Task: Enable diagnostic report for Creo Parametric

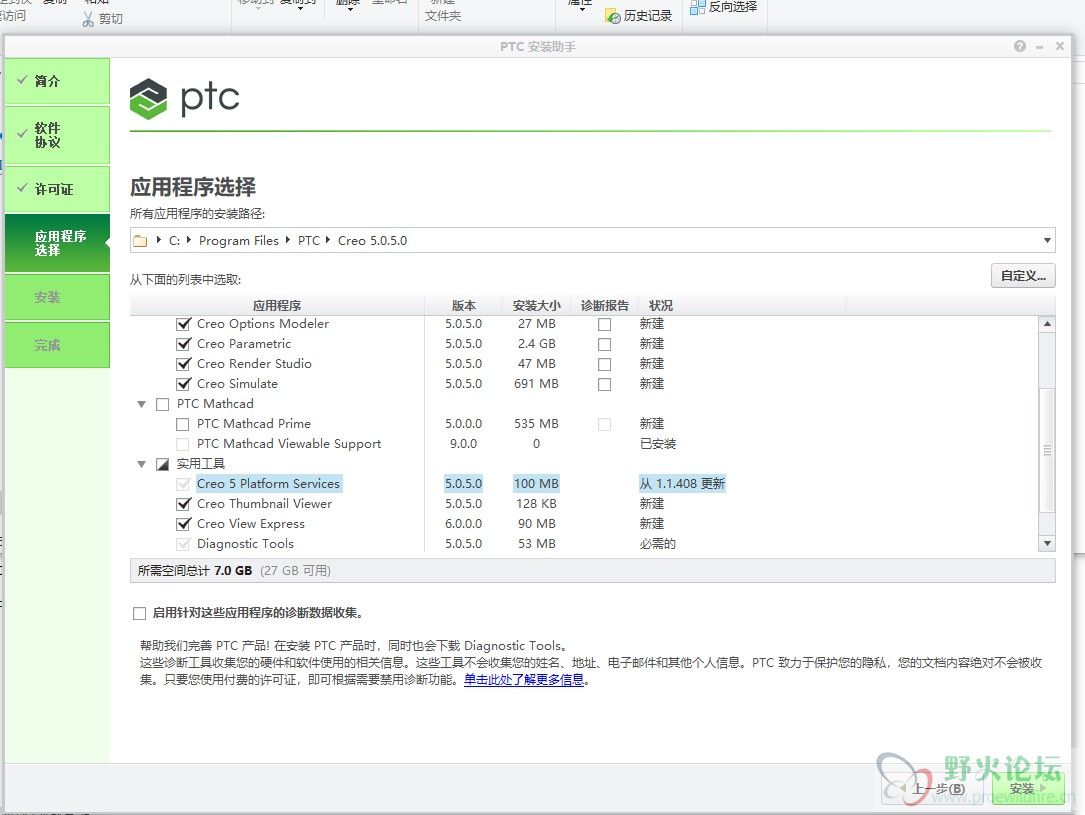Action: 605,345
